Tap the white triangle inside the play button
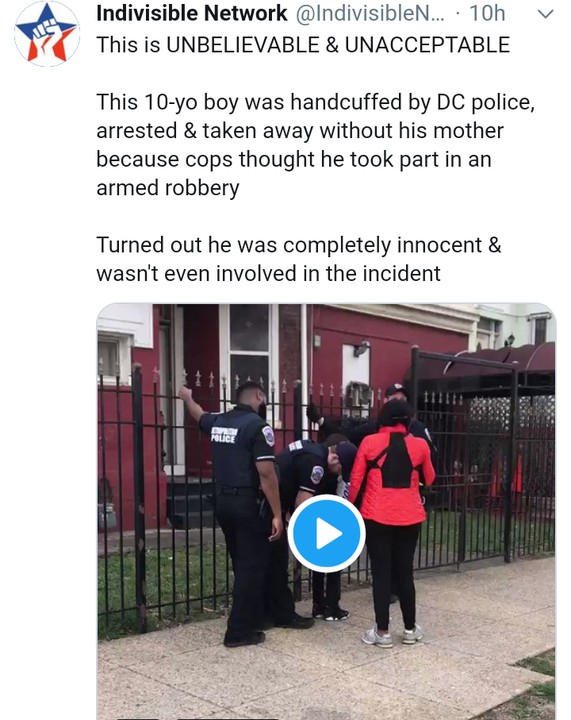 click(x=329, y=534)
